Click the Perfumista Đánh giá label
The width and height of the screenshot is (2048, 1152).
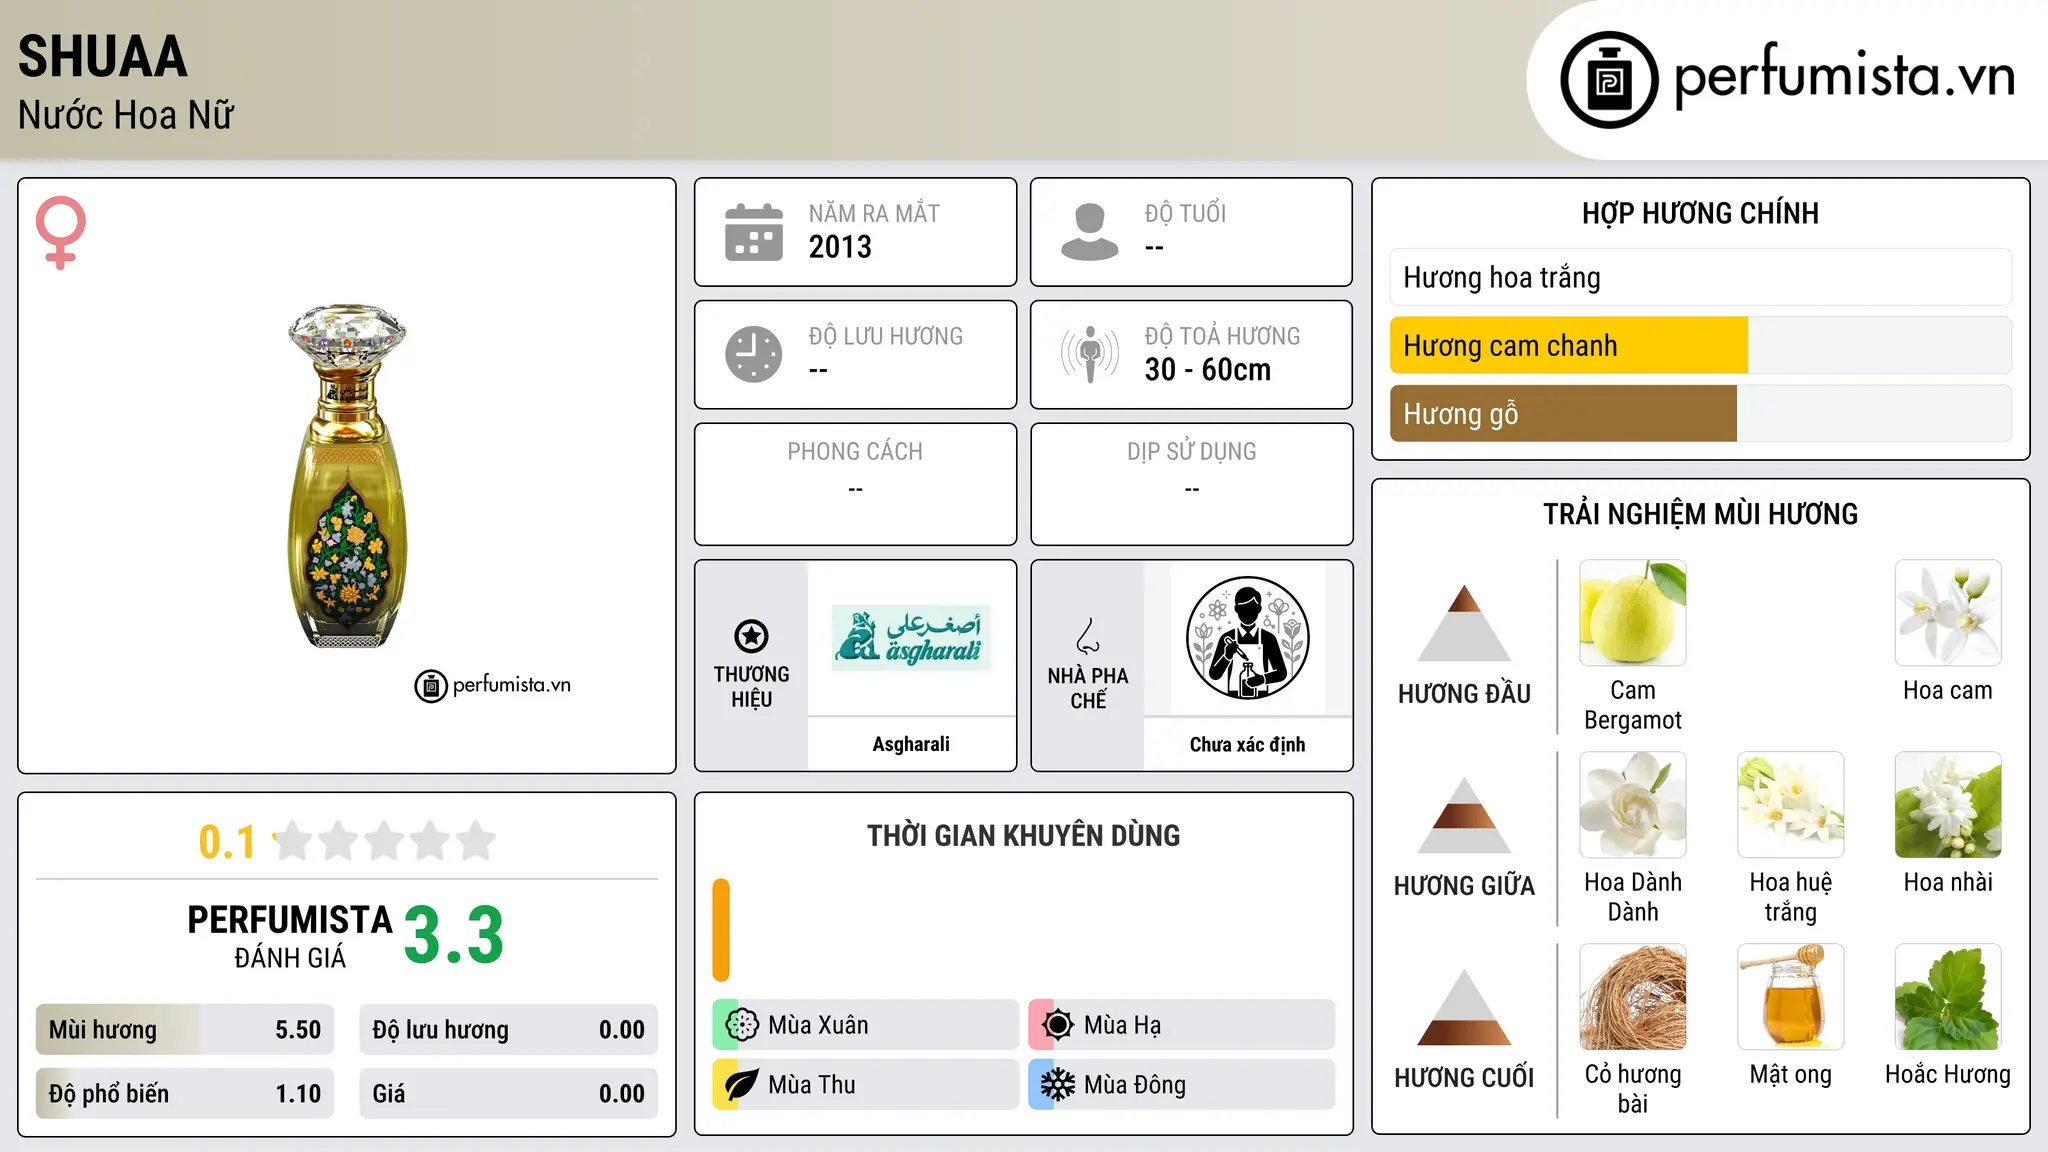point(290,936)
